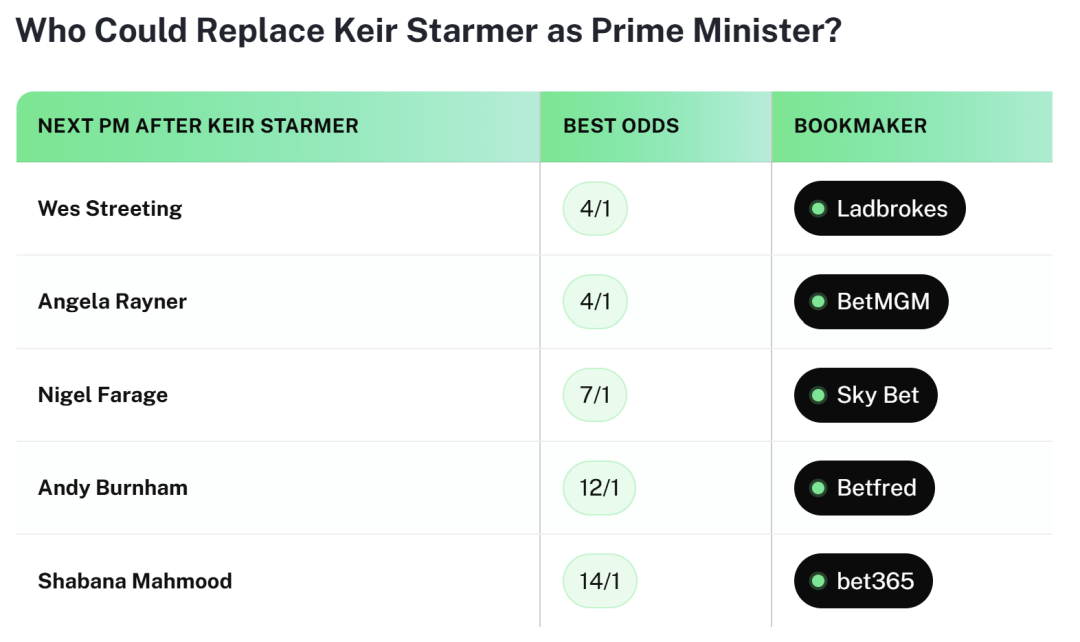Click the Betfred bookmaker button
The height and width of the screenshot is (642, 1080).
click(x=864, y=488)
